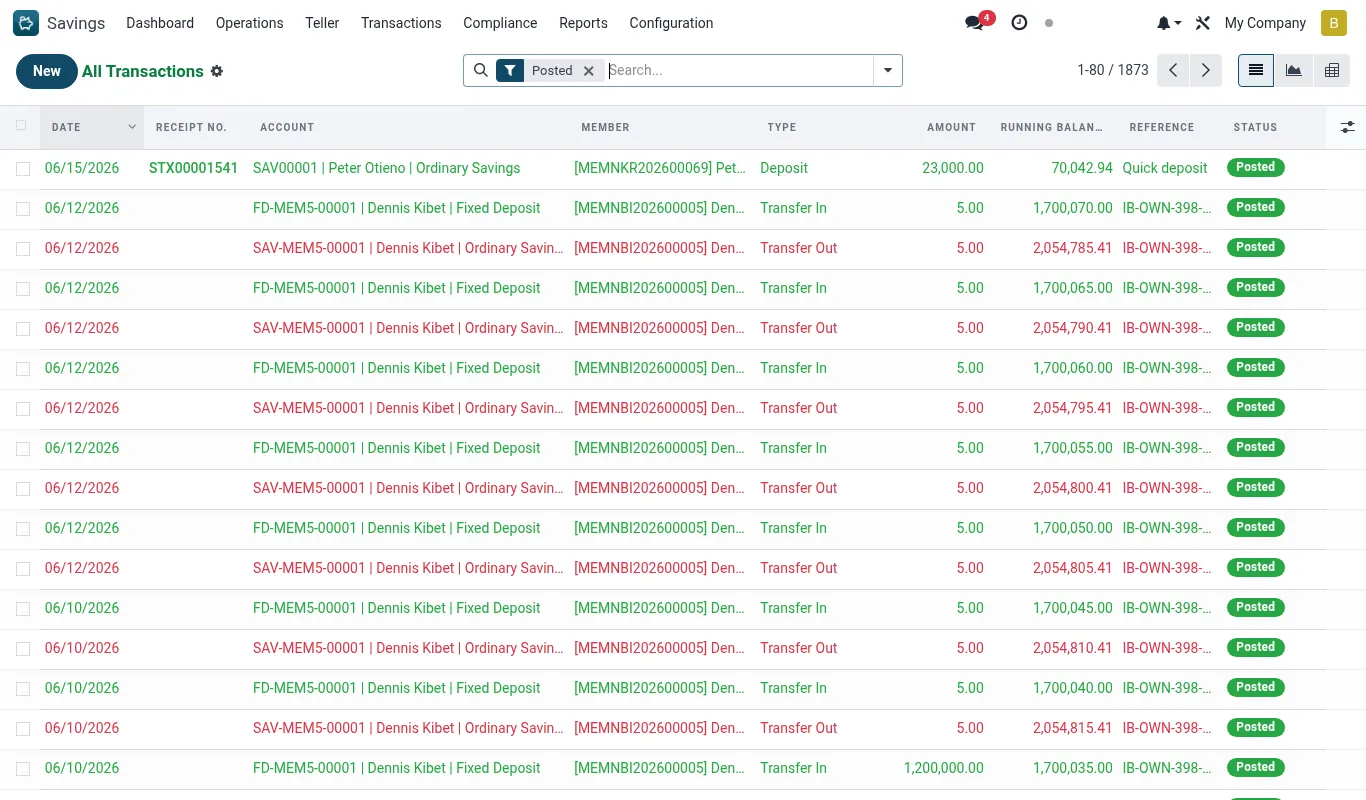The width and height of the screenshot is (1366, 800).
Task: Select checkbox for row with balance 1,700,065.00
Action: pyautogui.click(x=23, y=289)
